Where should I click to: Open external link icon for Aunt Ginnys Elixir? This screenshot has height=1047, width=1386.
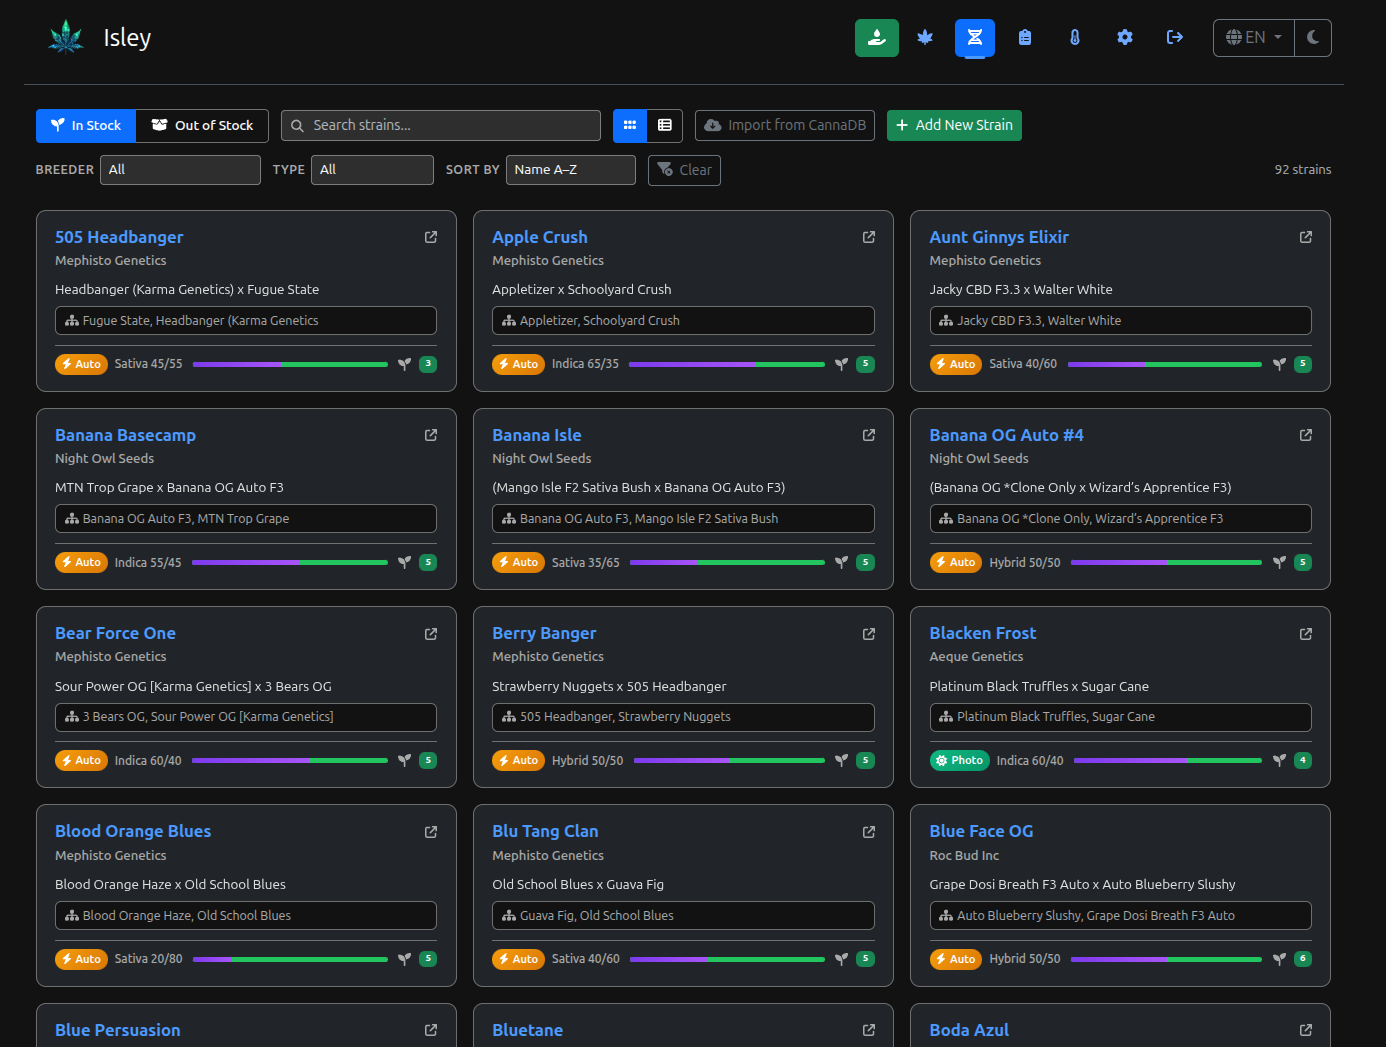pyautogui.click(x=1306, y=237)
